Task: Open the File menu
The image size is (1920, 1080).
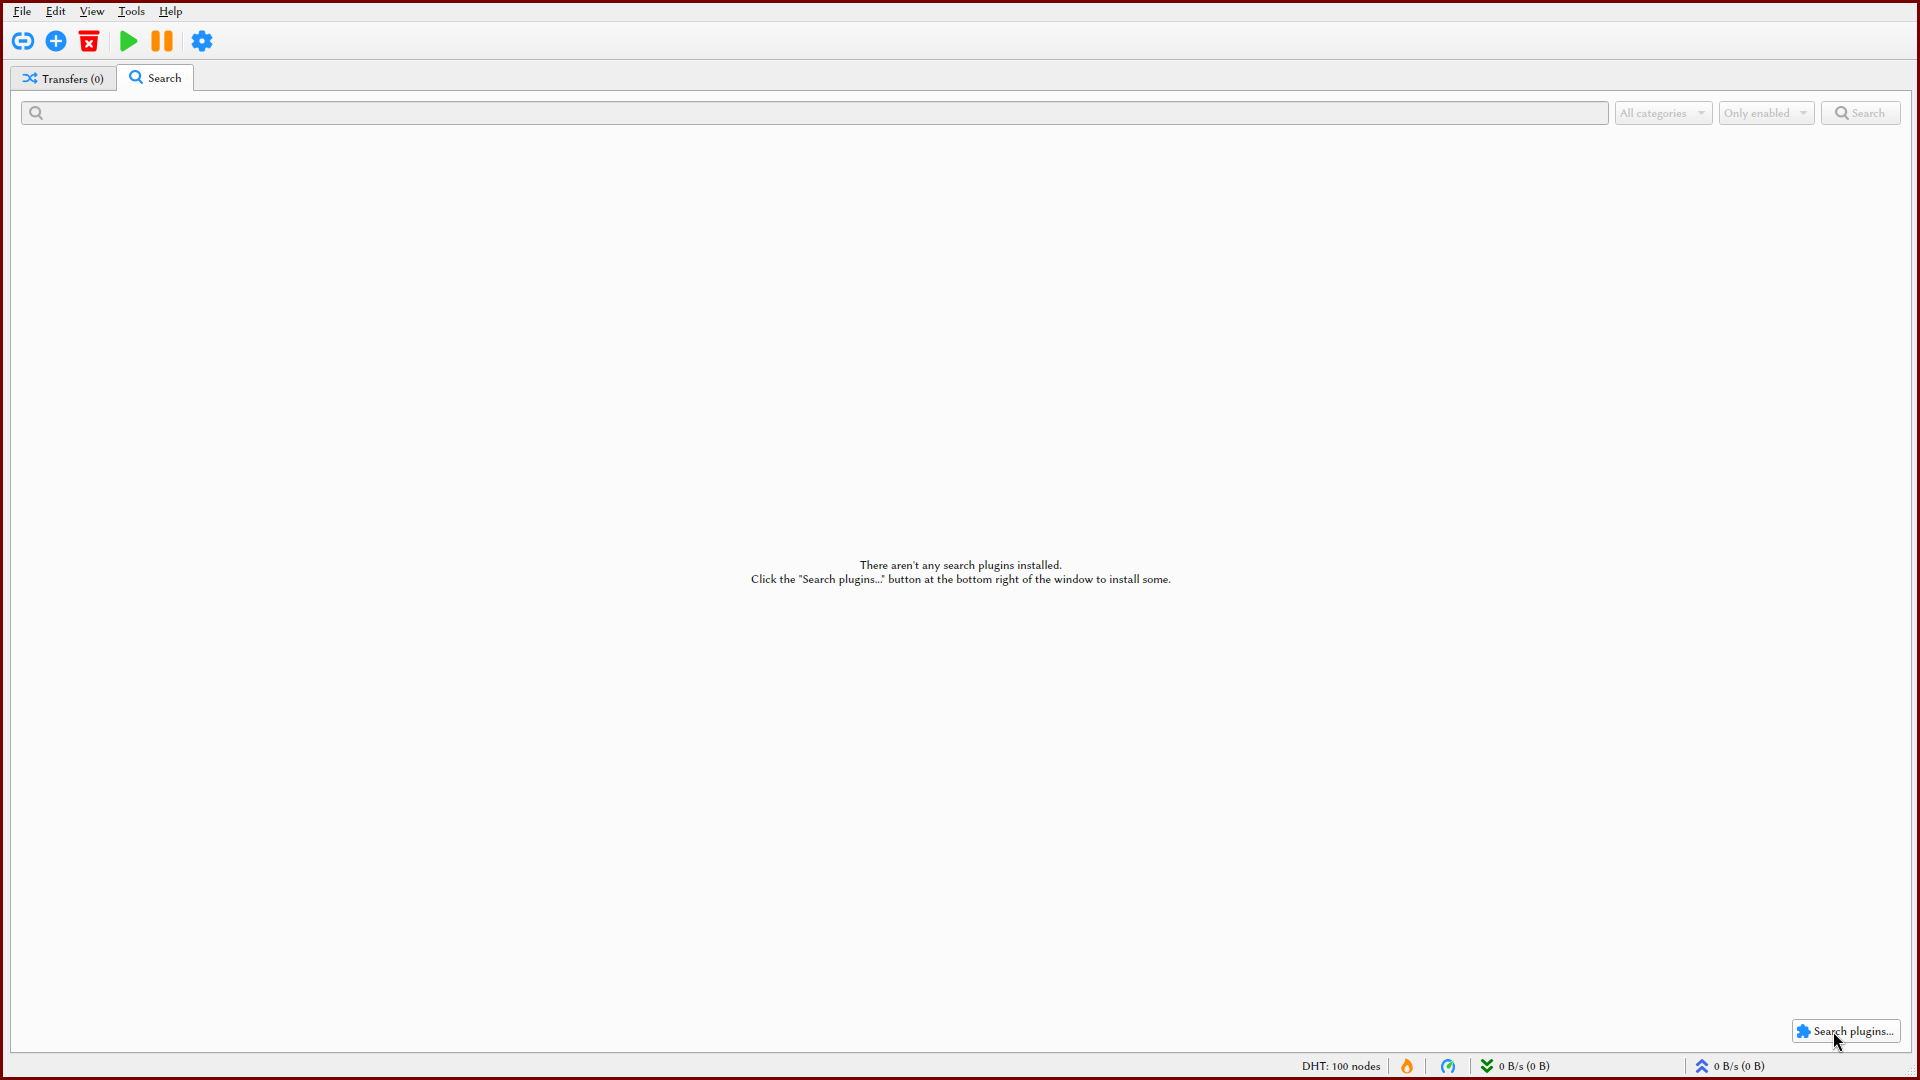Action: click(x=22, y=11)
